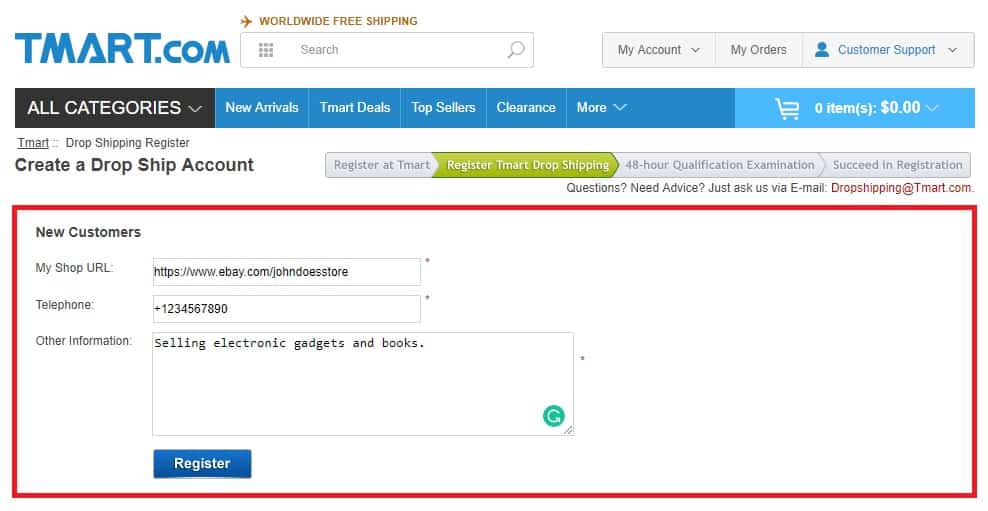Click the magnifier search icon
This screenshot has width=988, height=511.
[516, 50]
